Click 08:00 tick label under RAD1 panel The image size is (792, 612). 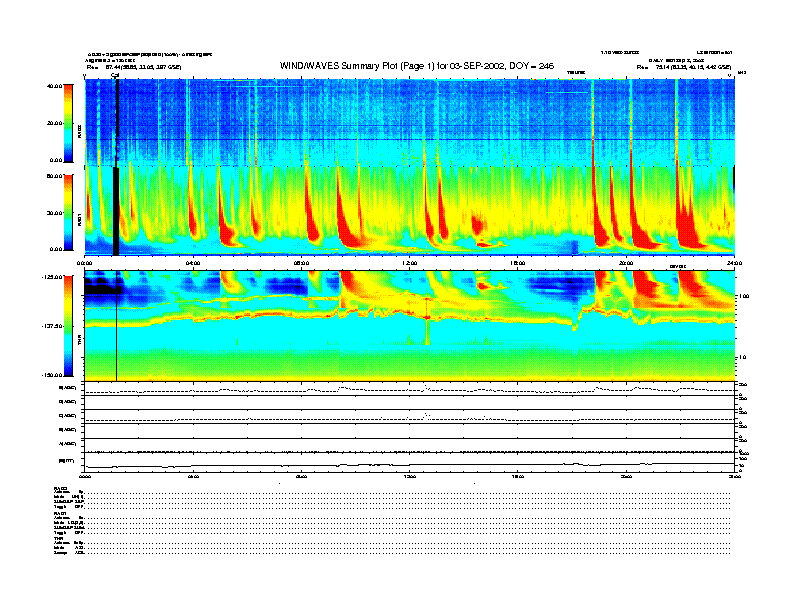(x=301, y=263)
